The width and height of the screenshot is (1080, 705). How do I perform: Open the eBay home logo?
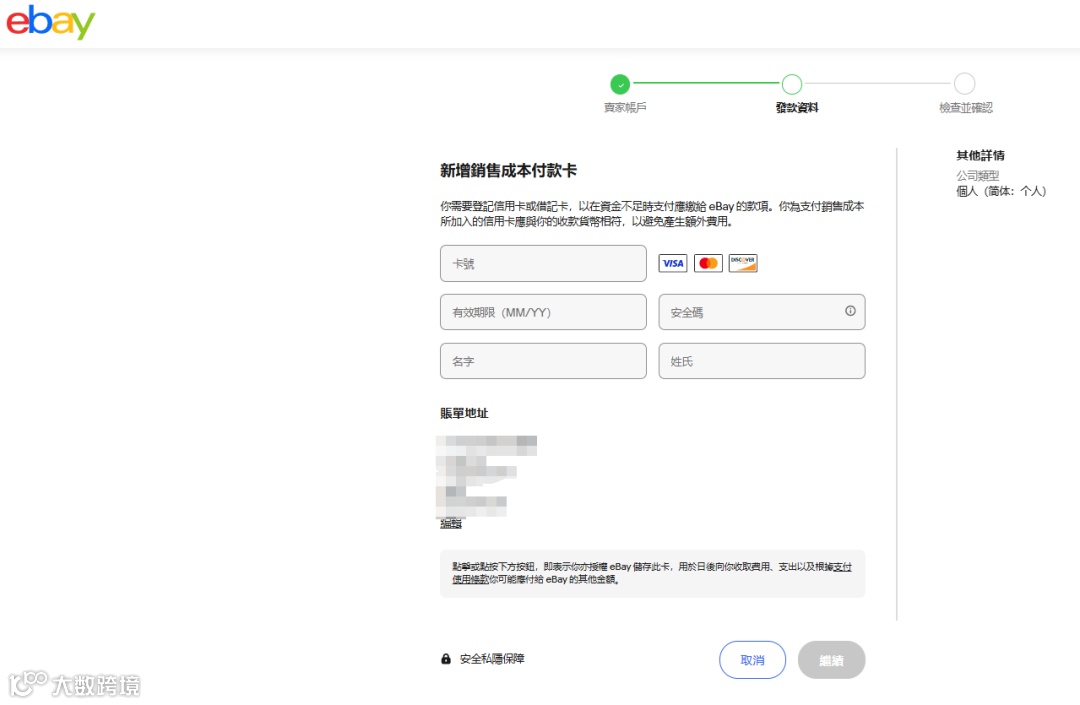click(50, 23)
